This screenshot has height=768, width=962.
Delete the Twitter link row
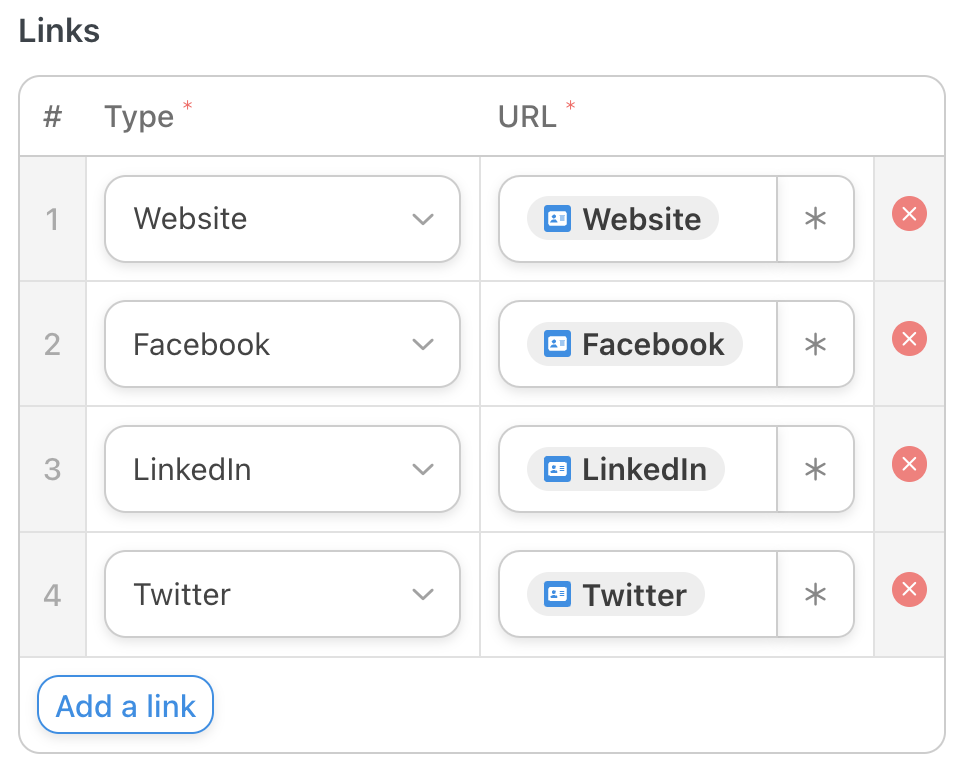(909, 590)
